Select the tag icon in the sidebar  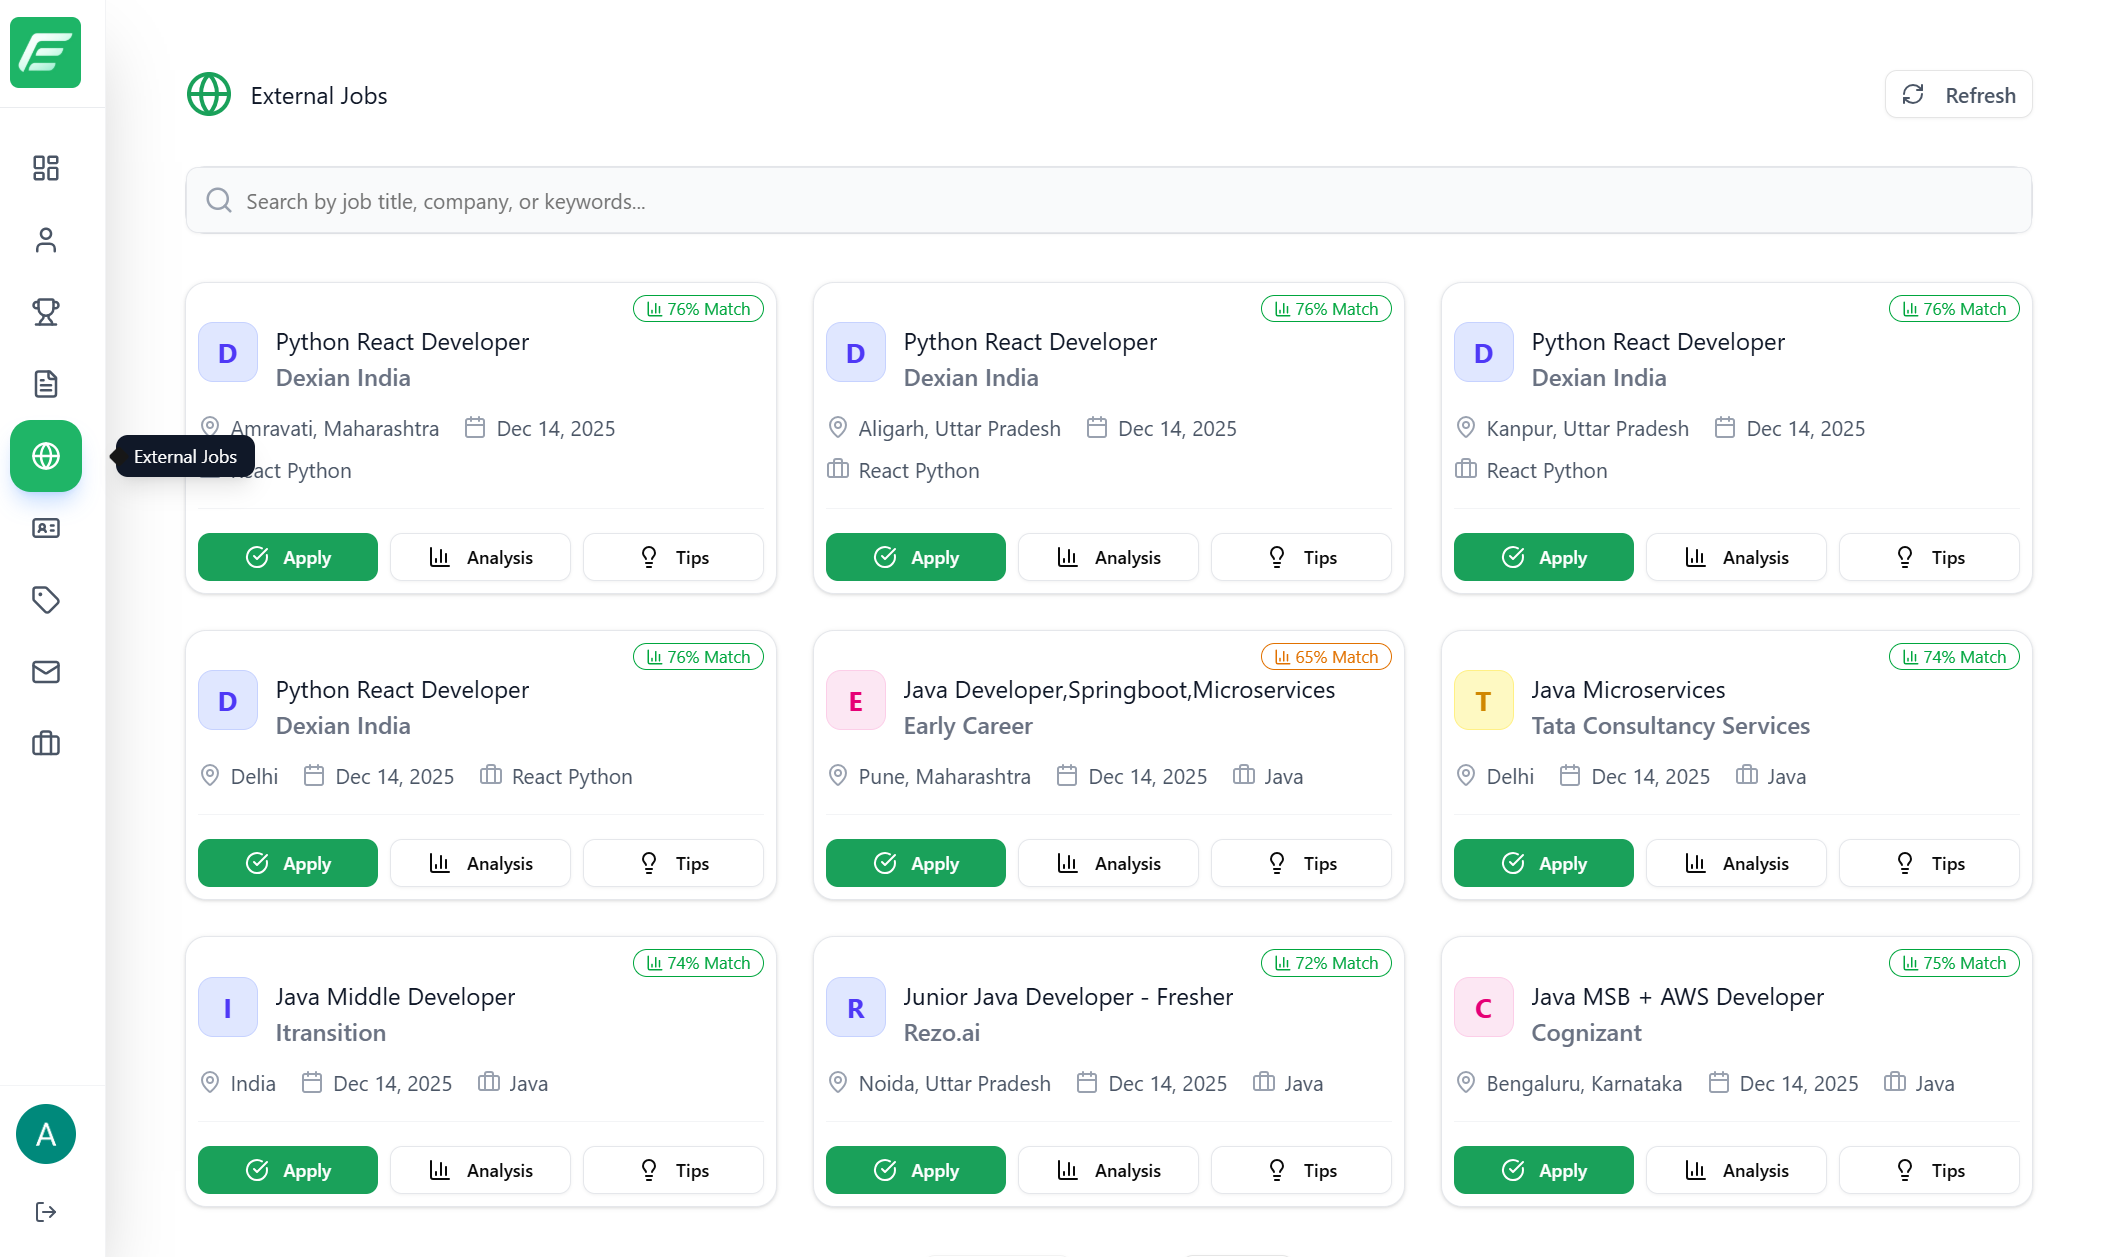pos(45,600)
